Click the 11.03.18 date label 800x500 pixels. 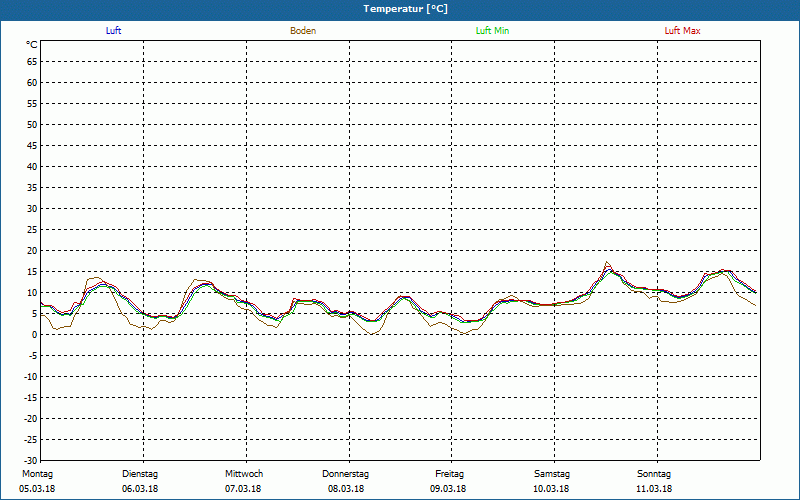[654, 489]
